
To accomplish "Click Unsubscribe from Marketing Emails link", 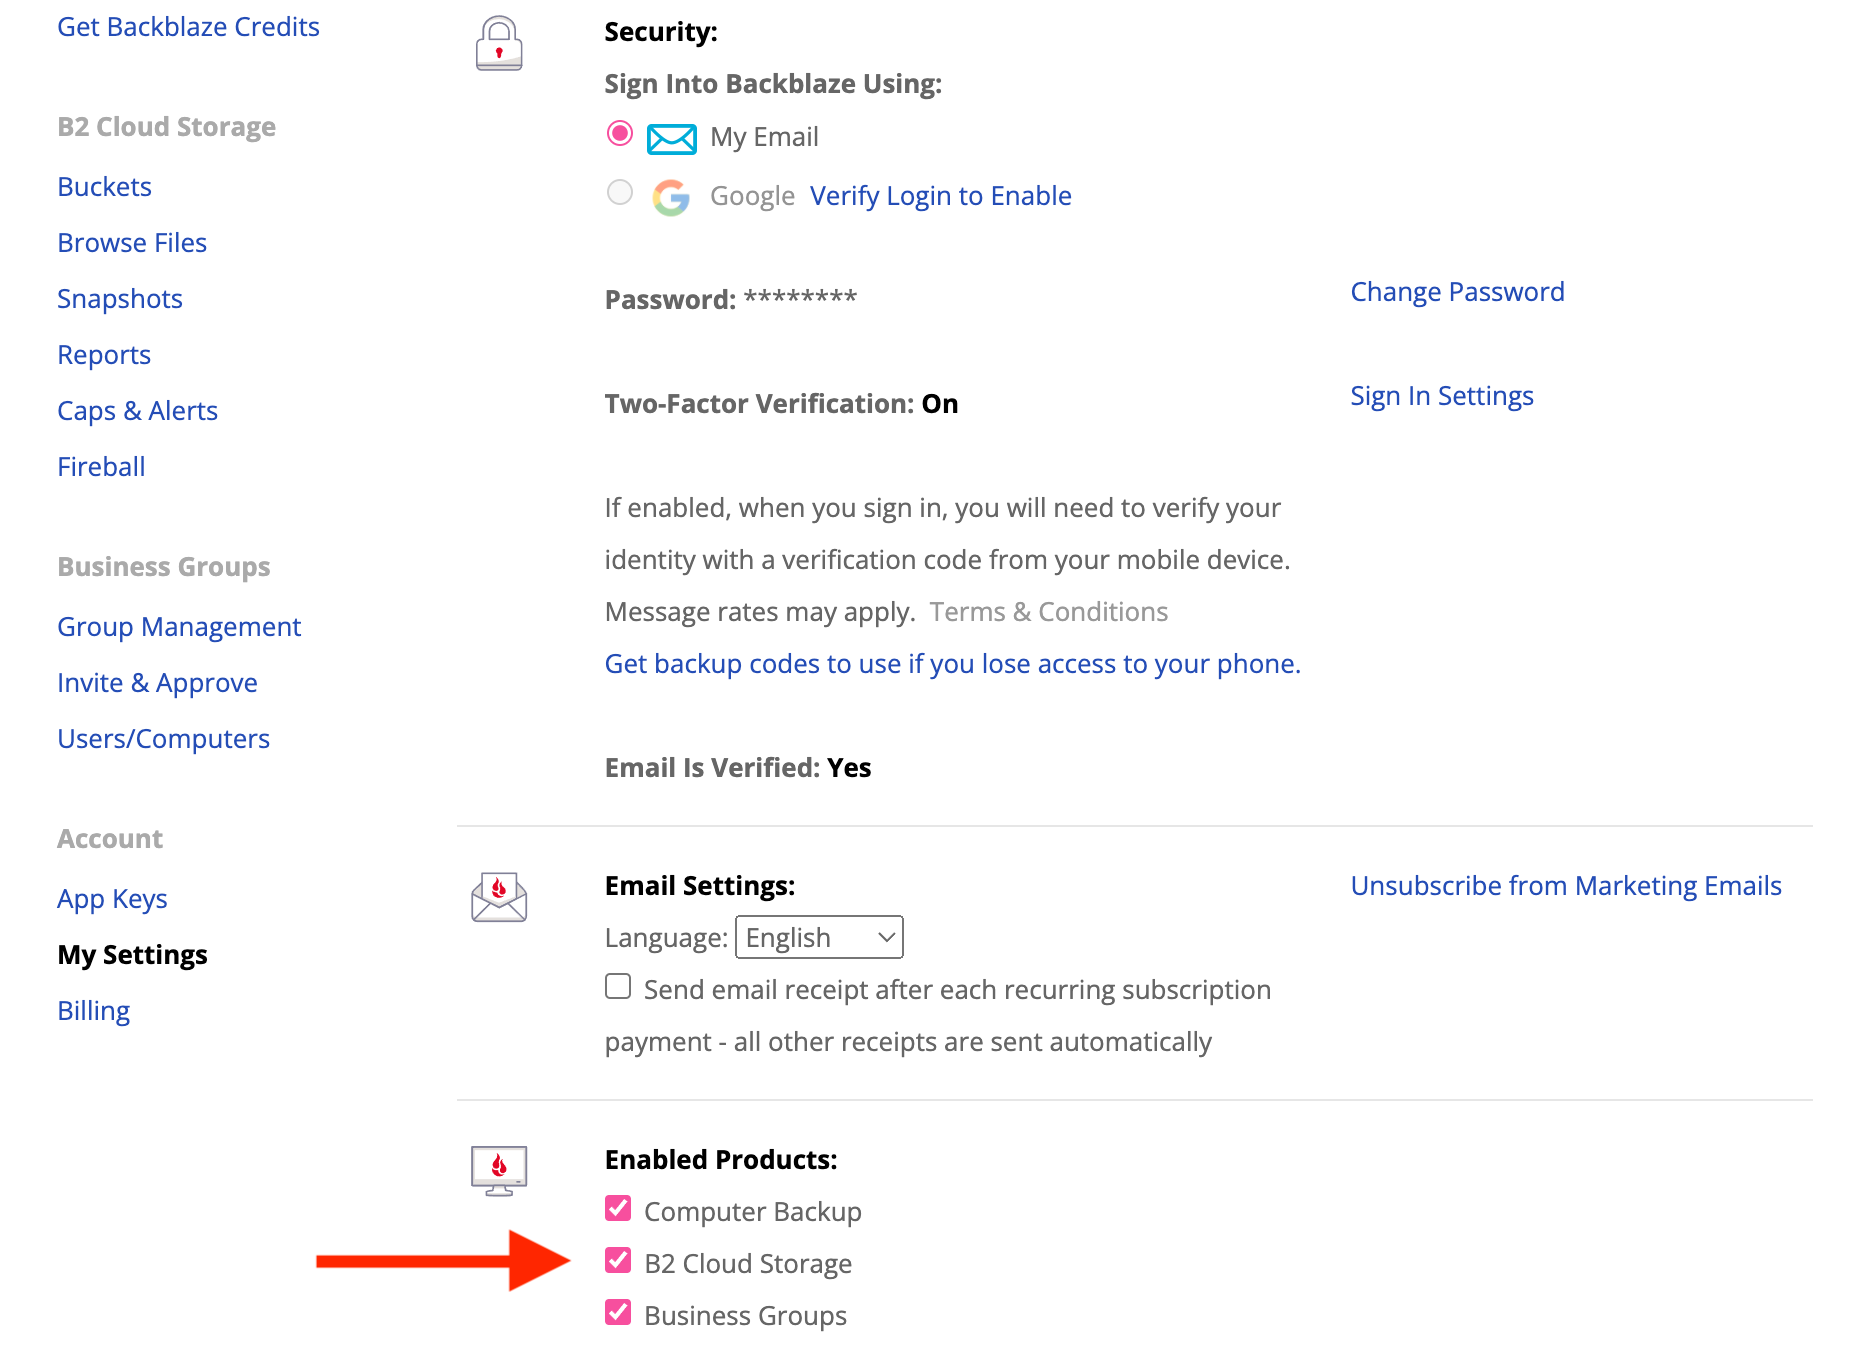I will coord(1566,886).
